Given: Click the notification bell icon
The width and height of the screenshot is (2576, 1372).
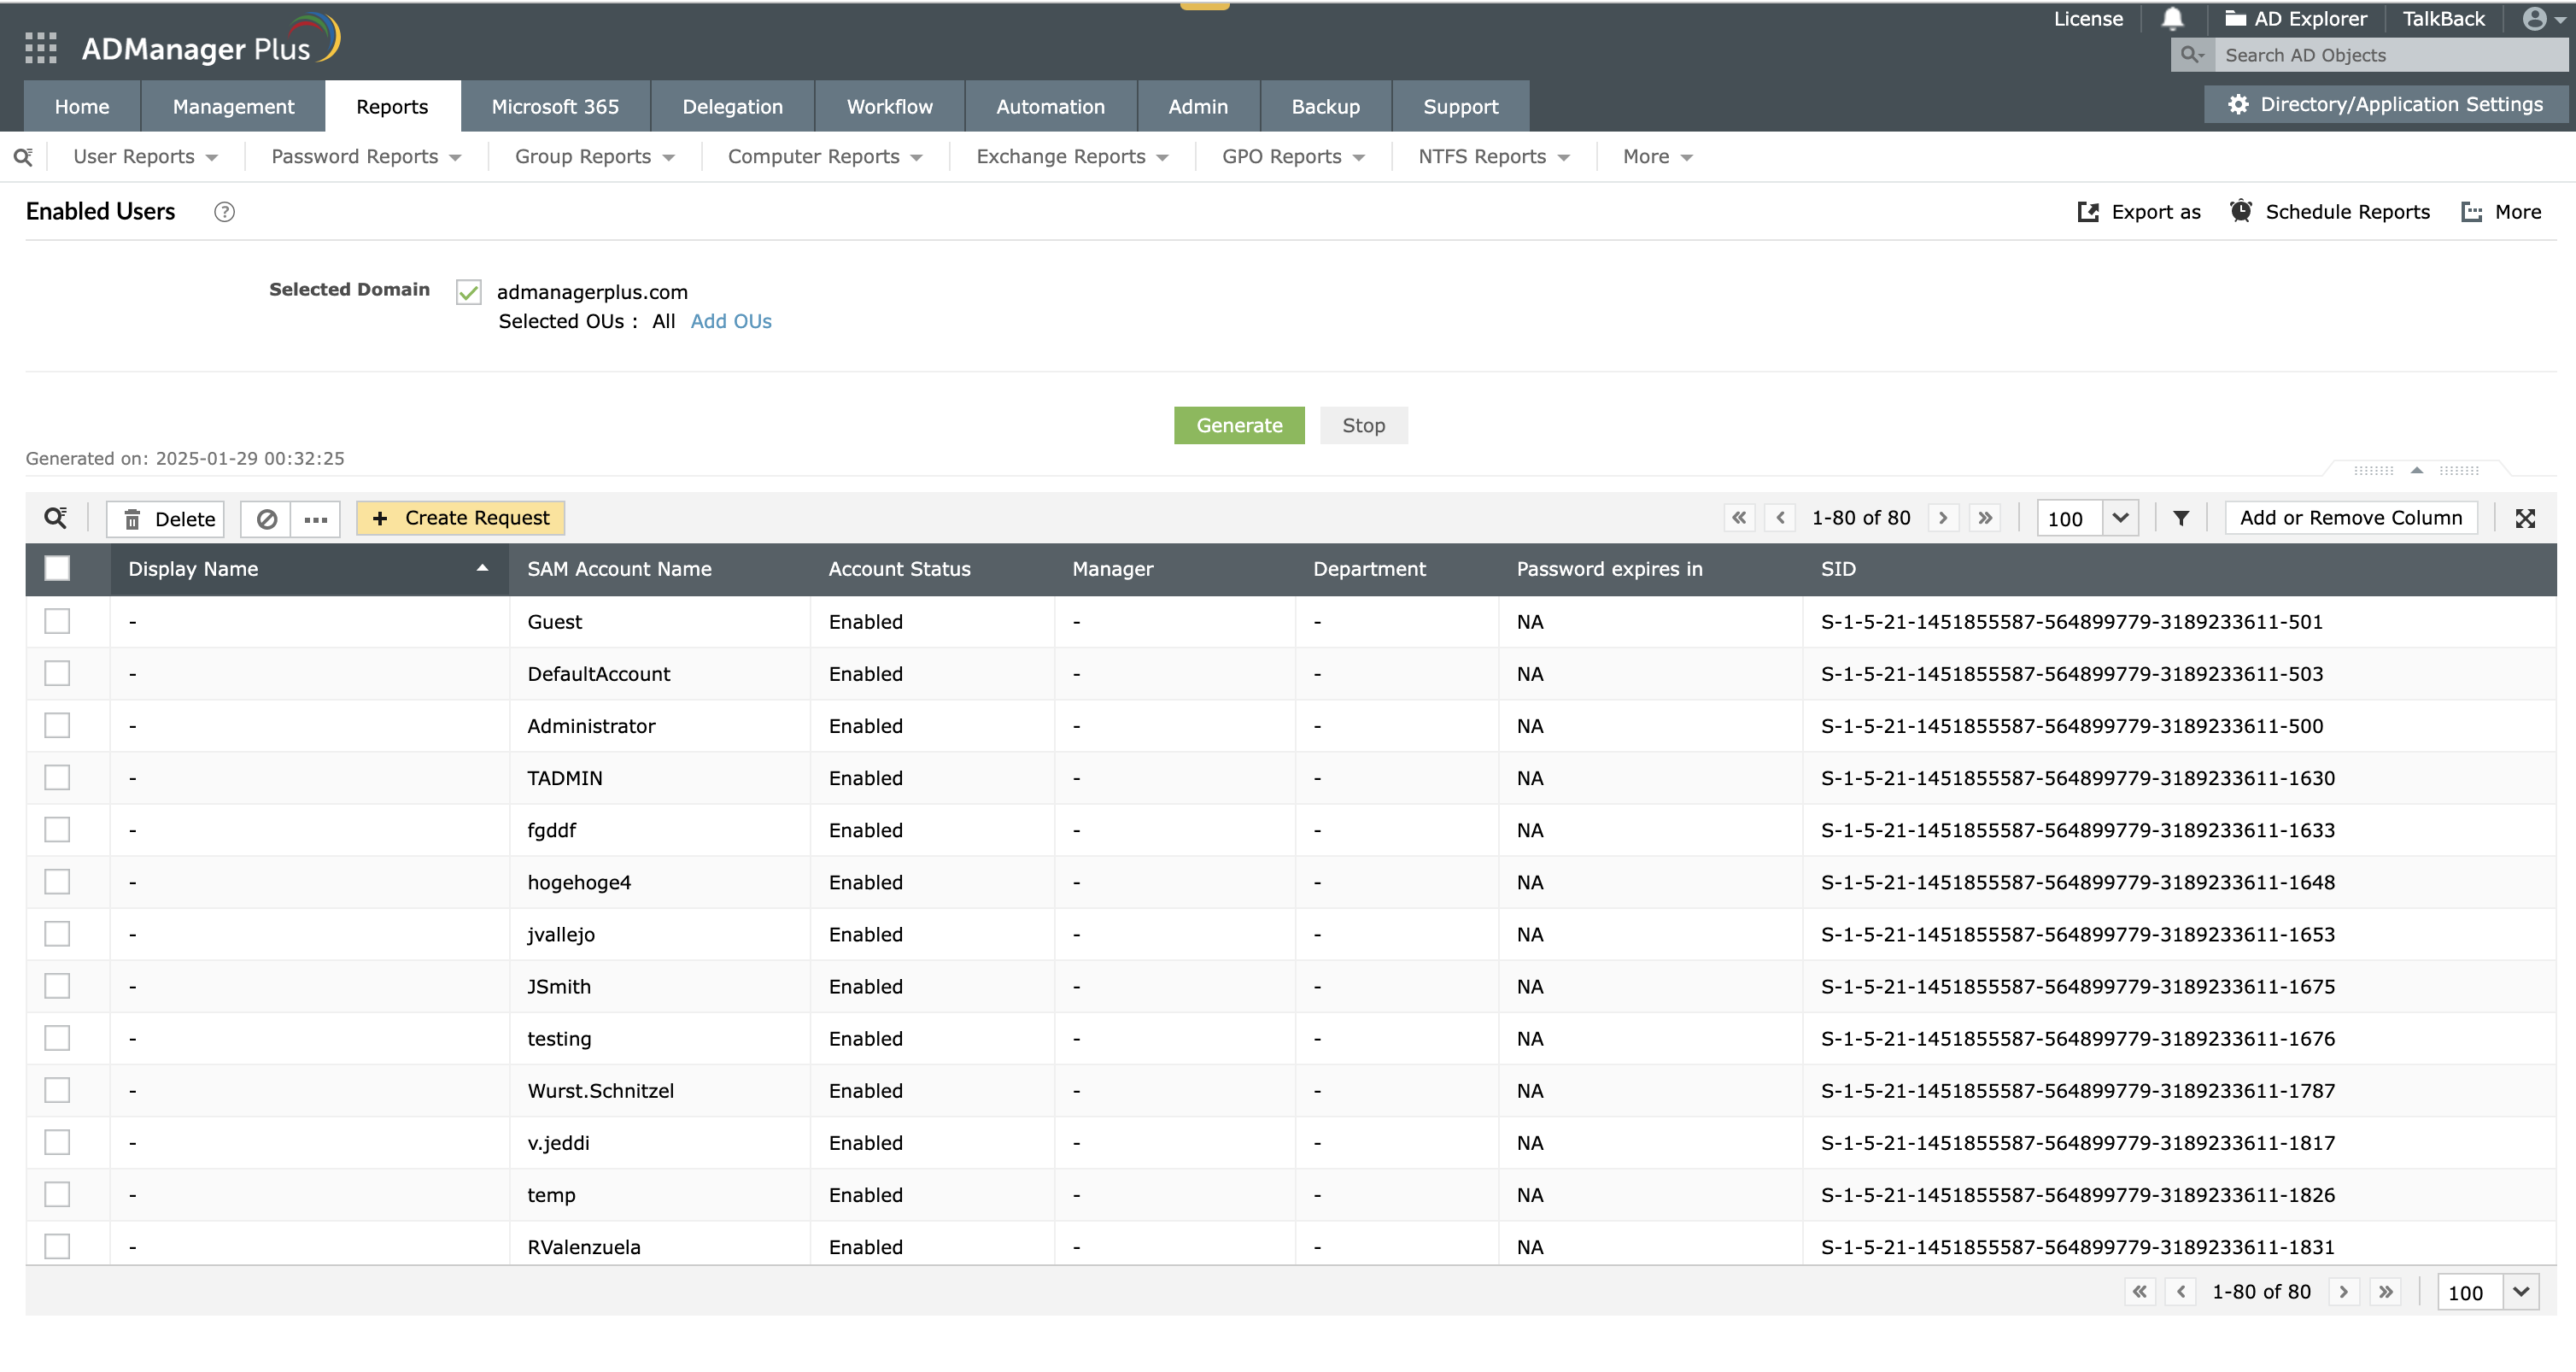Looking at the screenshot, I should (x=2172, y=19).
